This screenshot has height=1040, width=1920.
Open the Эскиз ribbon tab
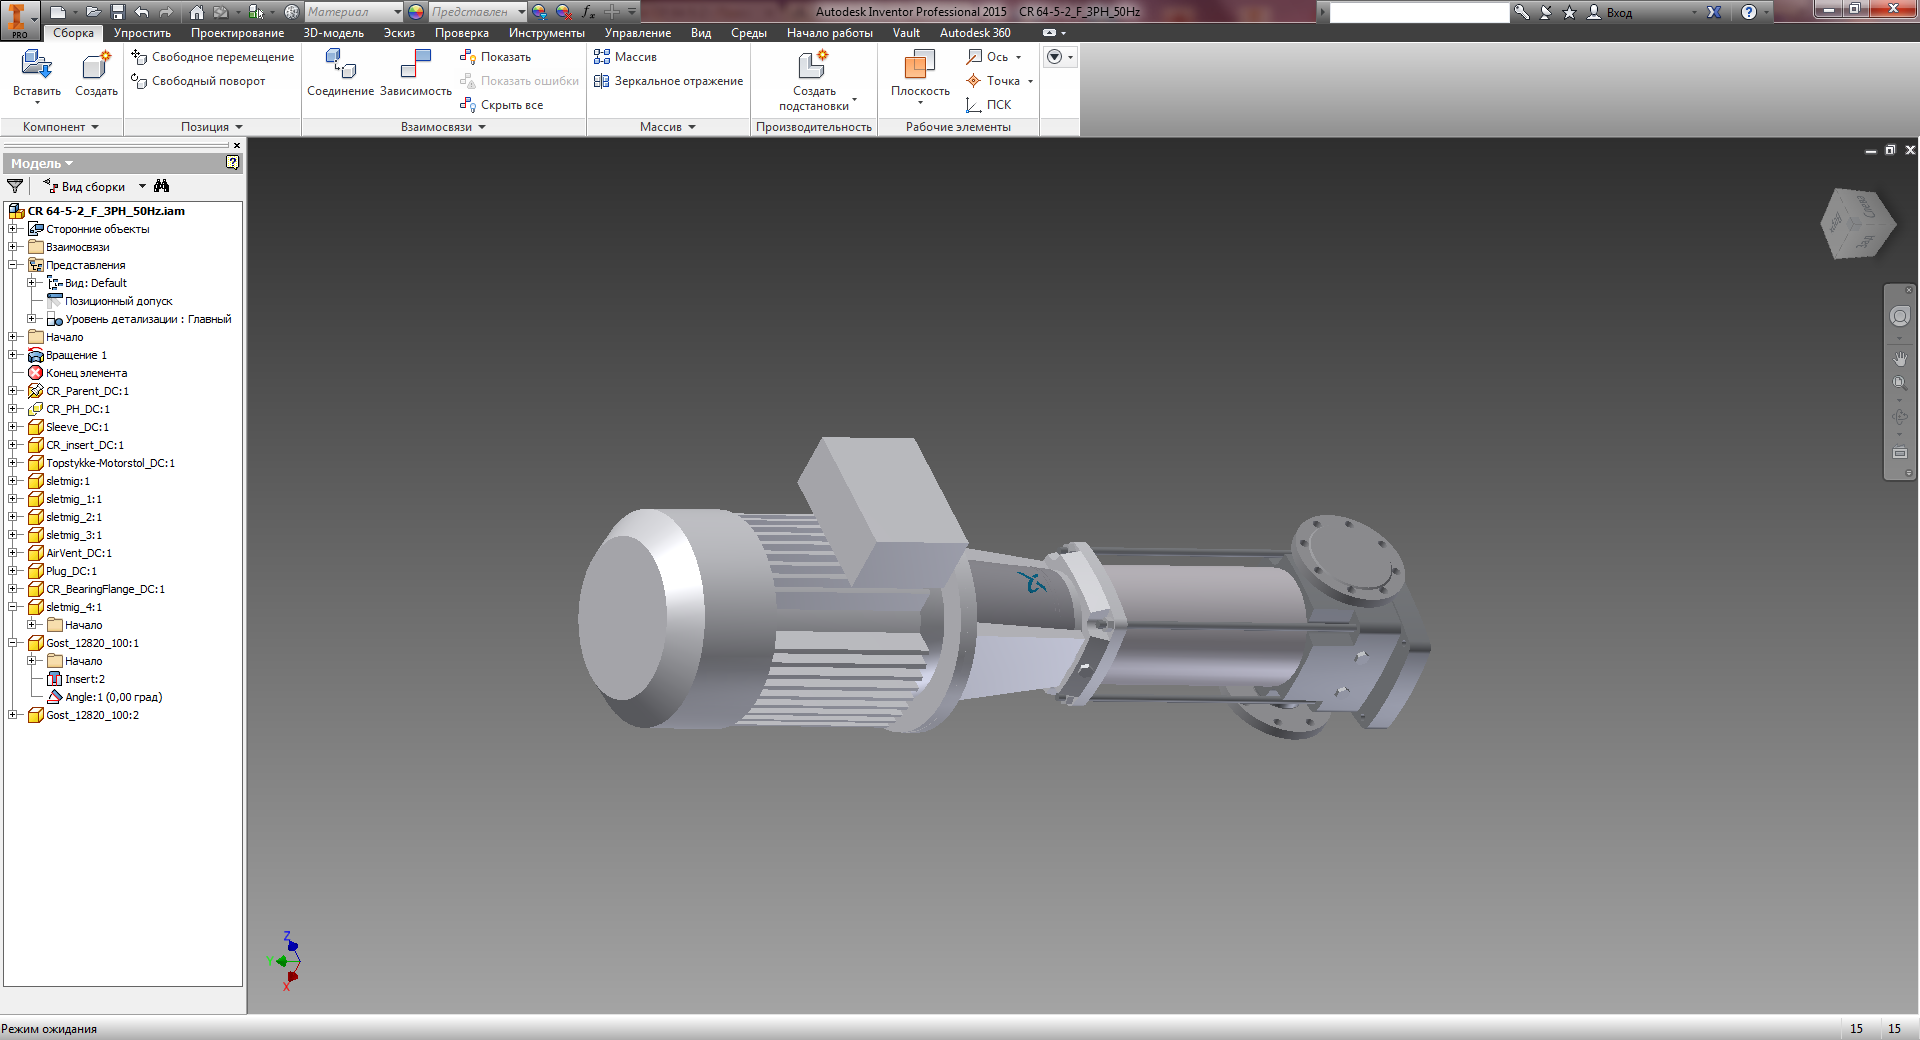(399, 33)
